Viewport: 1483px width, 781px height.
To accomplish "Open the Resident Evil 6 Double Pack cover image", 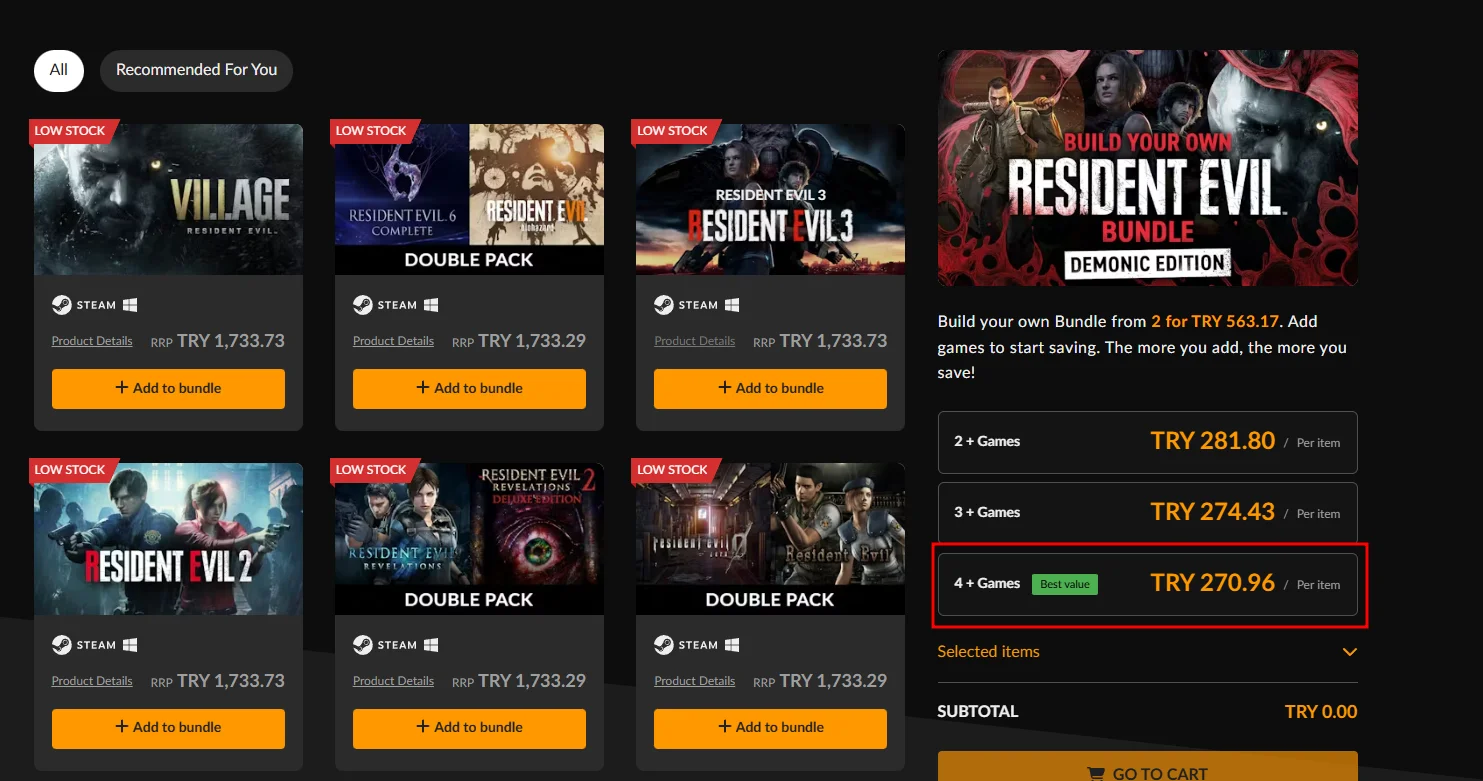I will click(469, 199).
